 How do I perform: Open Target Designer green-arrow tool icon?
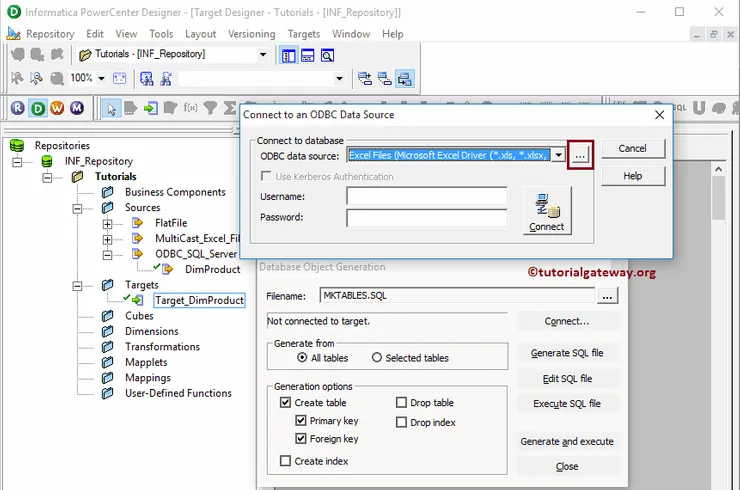coord(151,109)
